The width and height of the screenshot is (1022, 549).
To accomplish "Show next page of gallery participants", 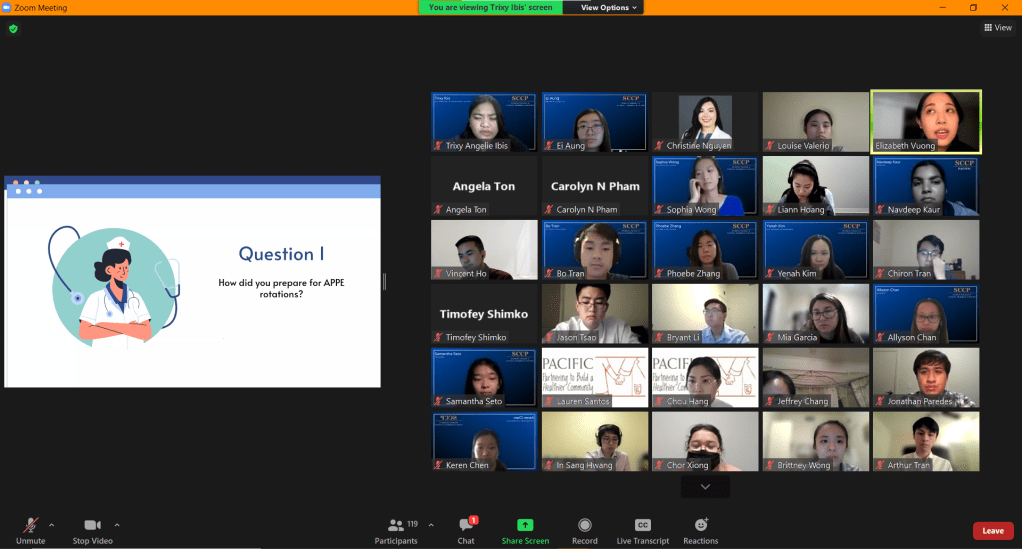I will 705,486.
